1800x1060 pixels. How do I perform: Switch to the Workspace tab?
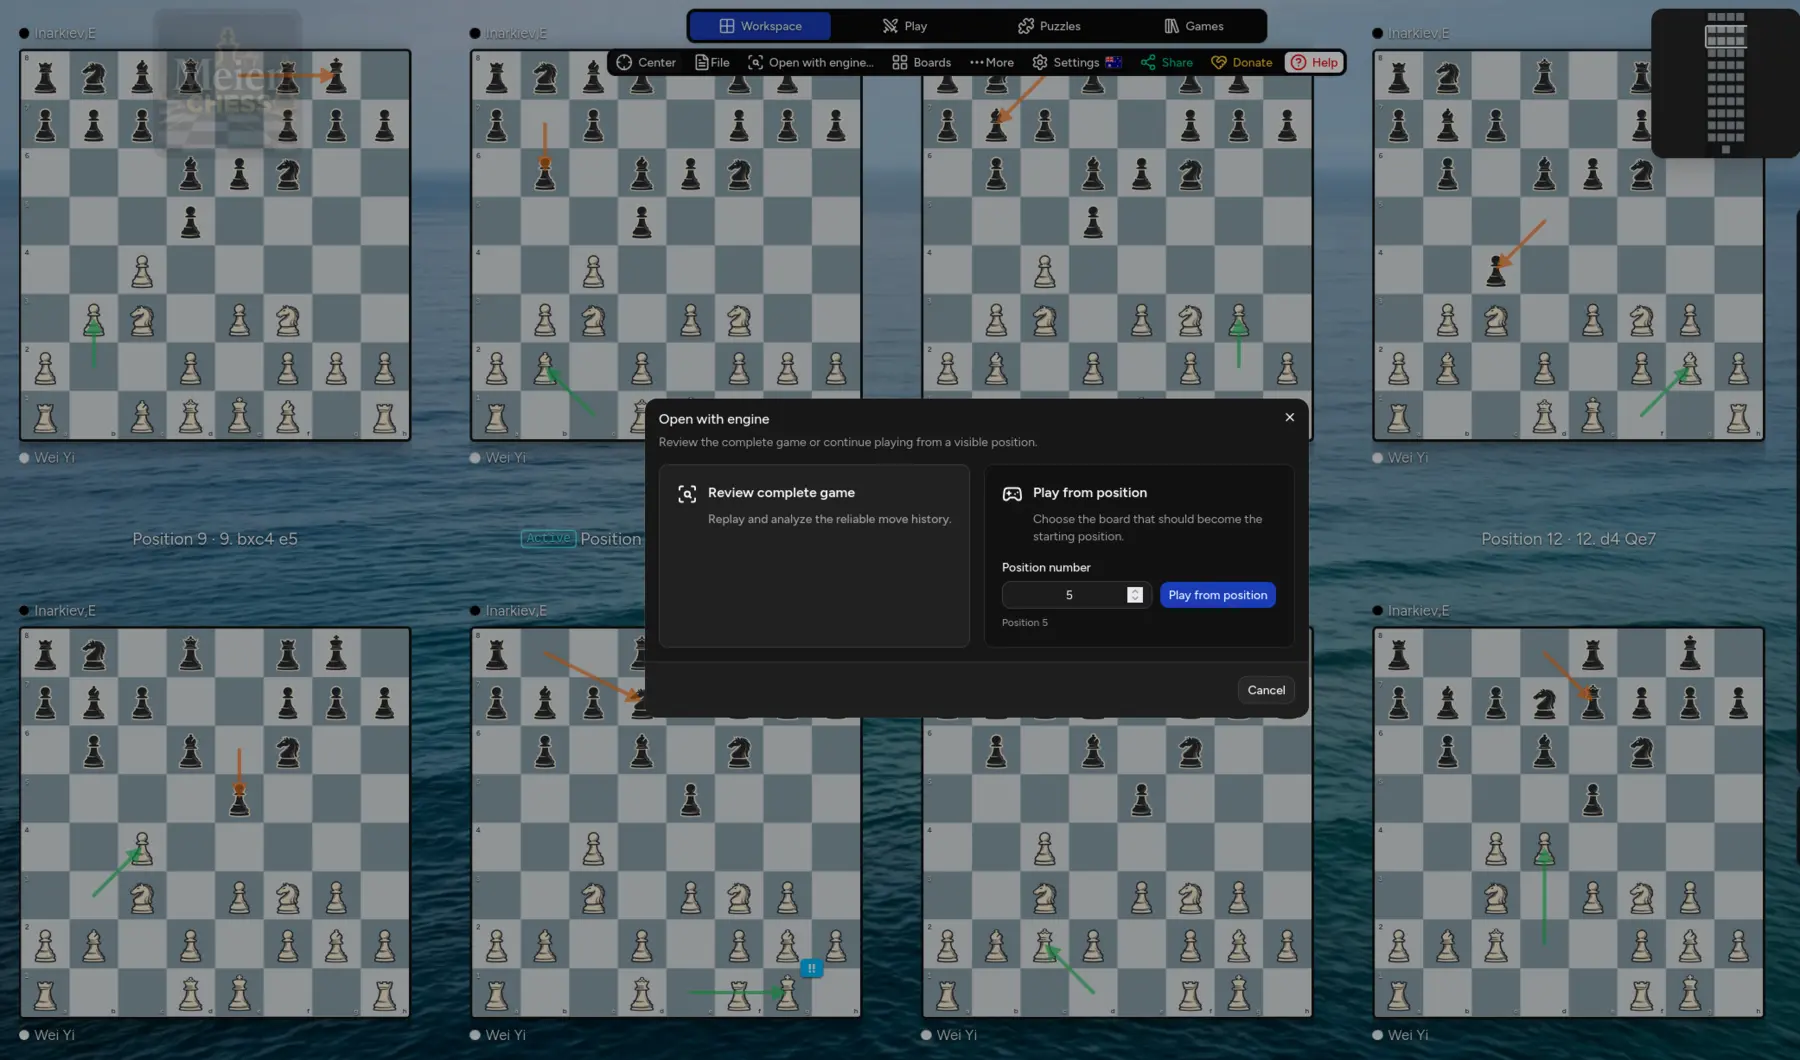(760, 26)
